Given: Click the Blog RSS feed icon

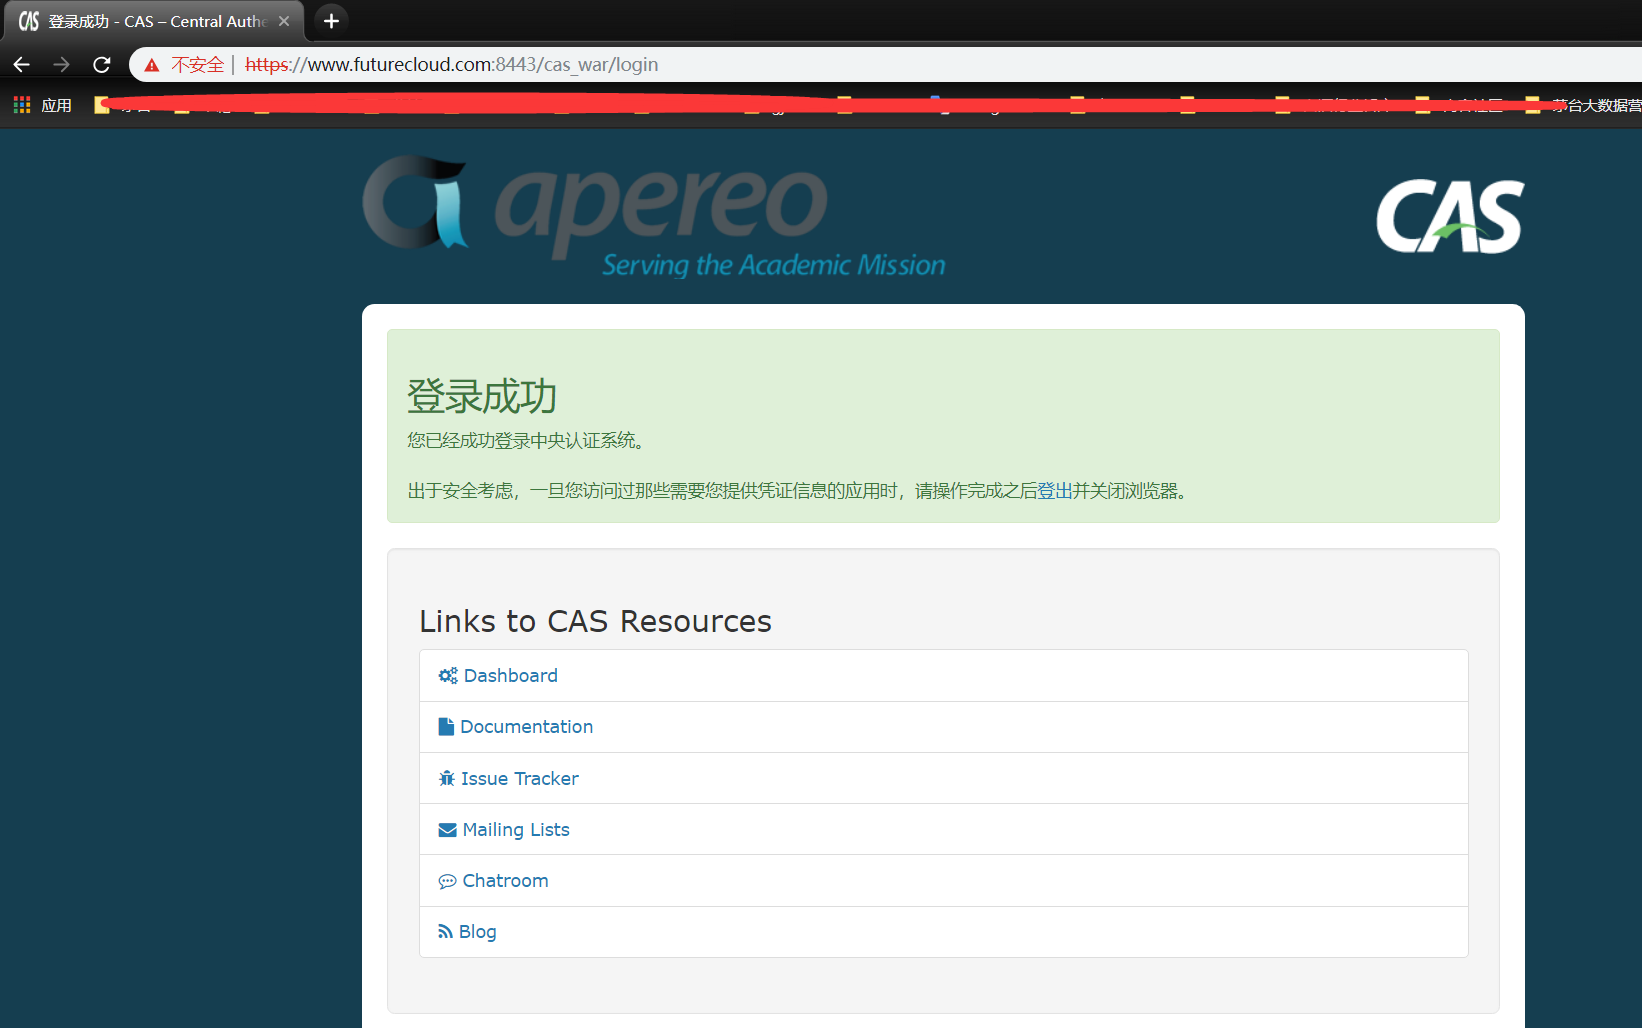Looking at the screenshot, I should click(445, 932).
